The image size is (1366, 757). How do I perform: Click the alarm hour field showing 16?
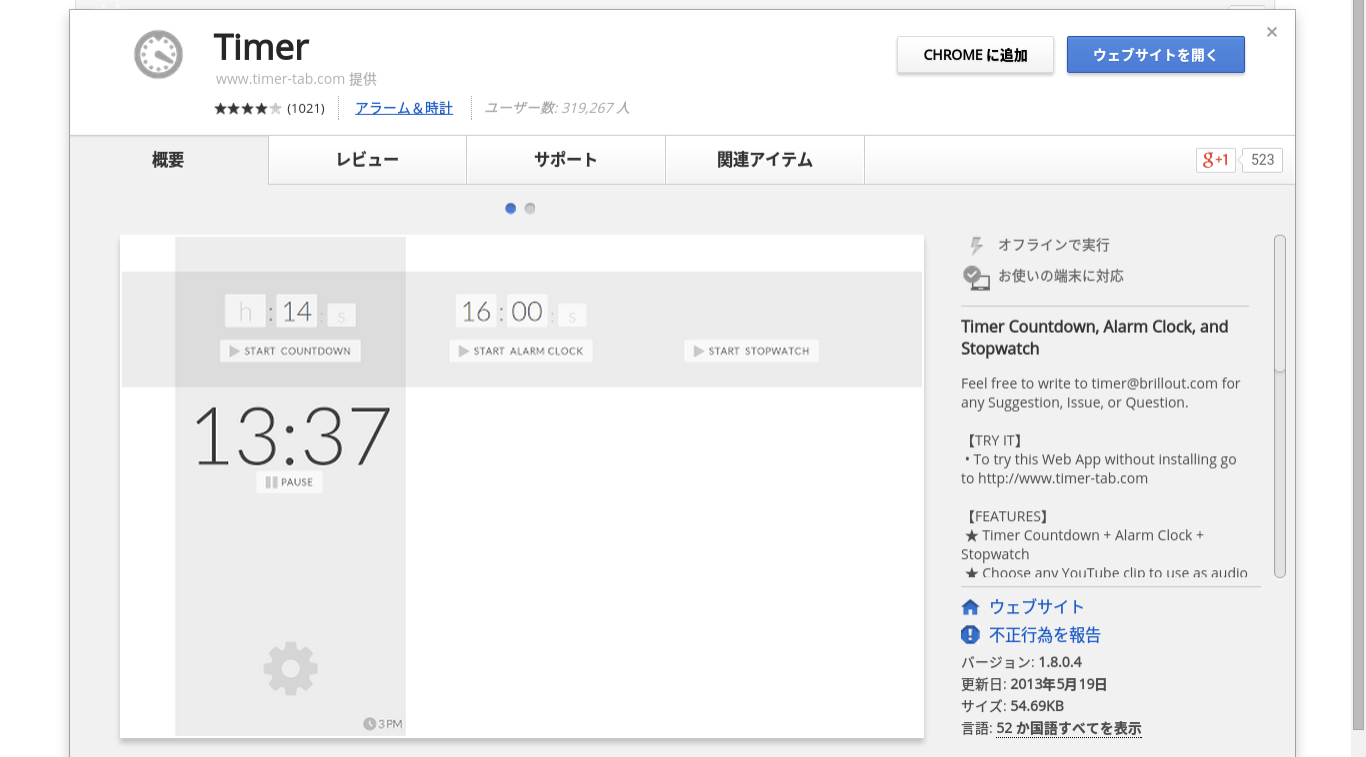[x=476, y=312]
